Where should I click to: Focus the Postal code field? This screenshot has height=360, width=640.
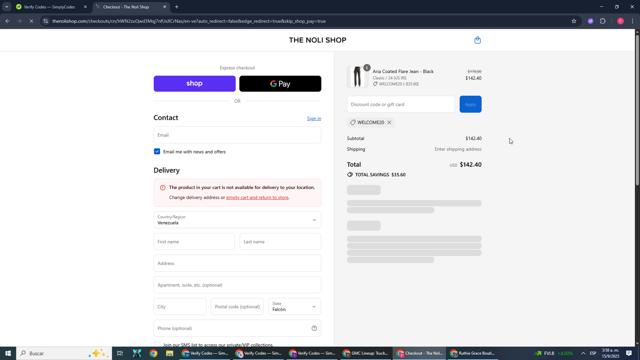pos(237,307)
